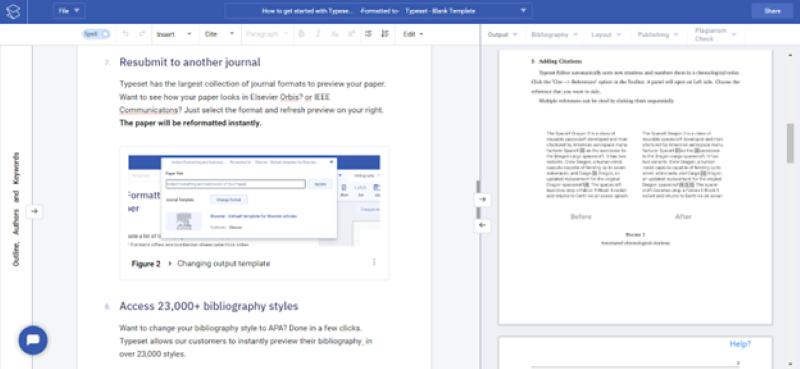Viewport: 800px width, 369px height.
Task: Click the 'Adding Citations' heading in the preview
Action: pyautogui.click(x=559, y=61)
